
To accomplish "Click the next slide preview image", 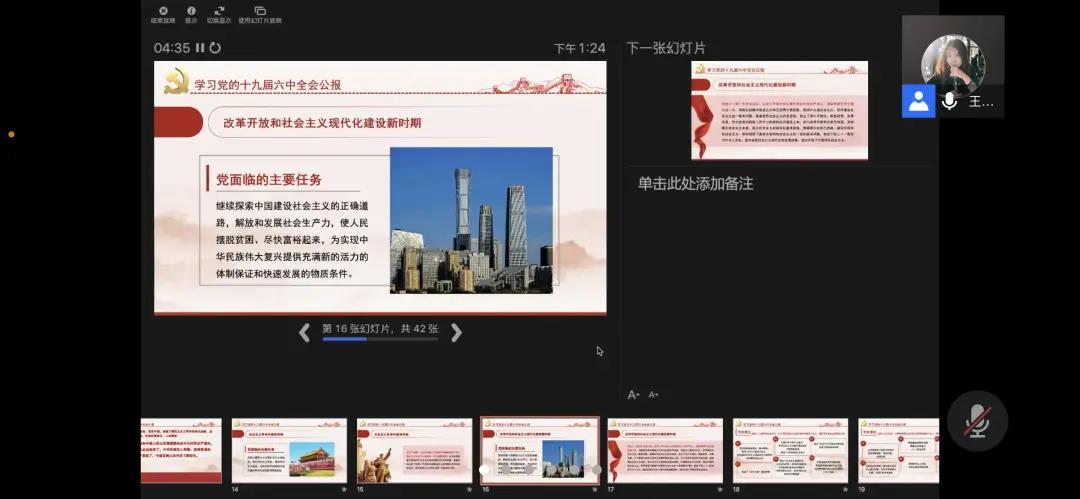I will [x=779, y=110].
